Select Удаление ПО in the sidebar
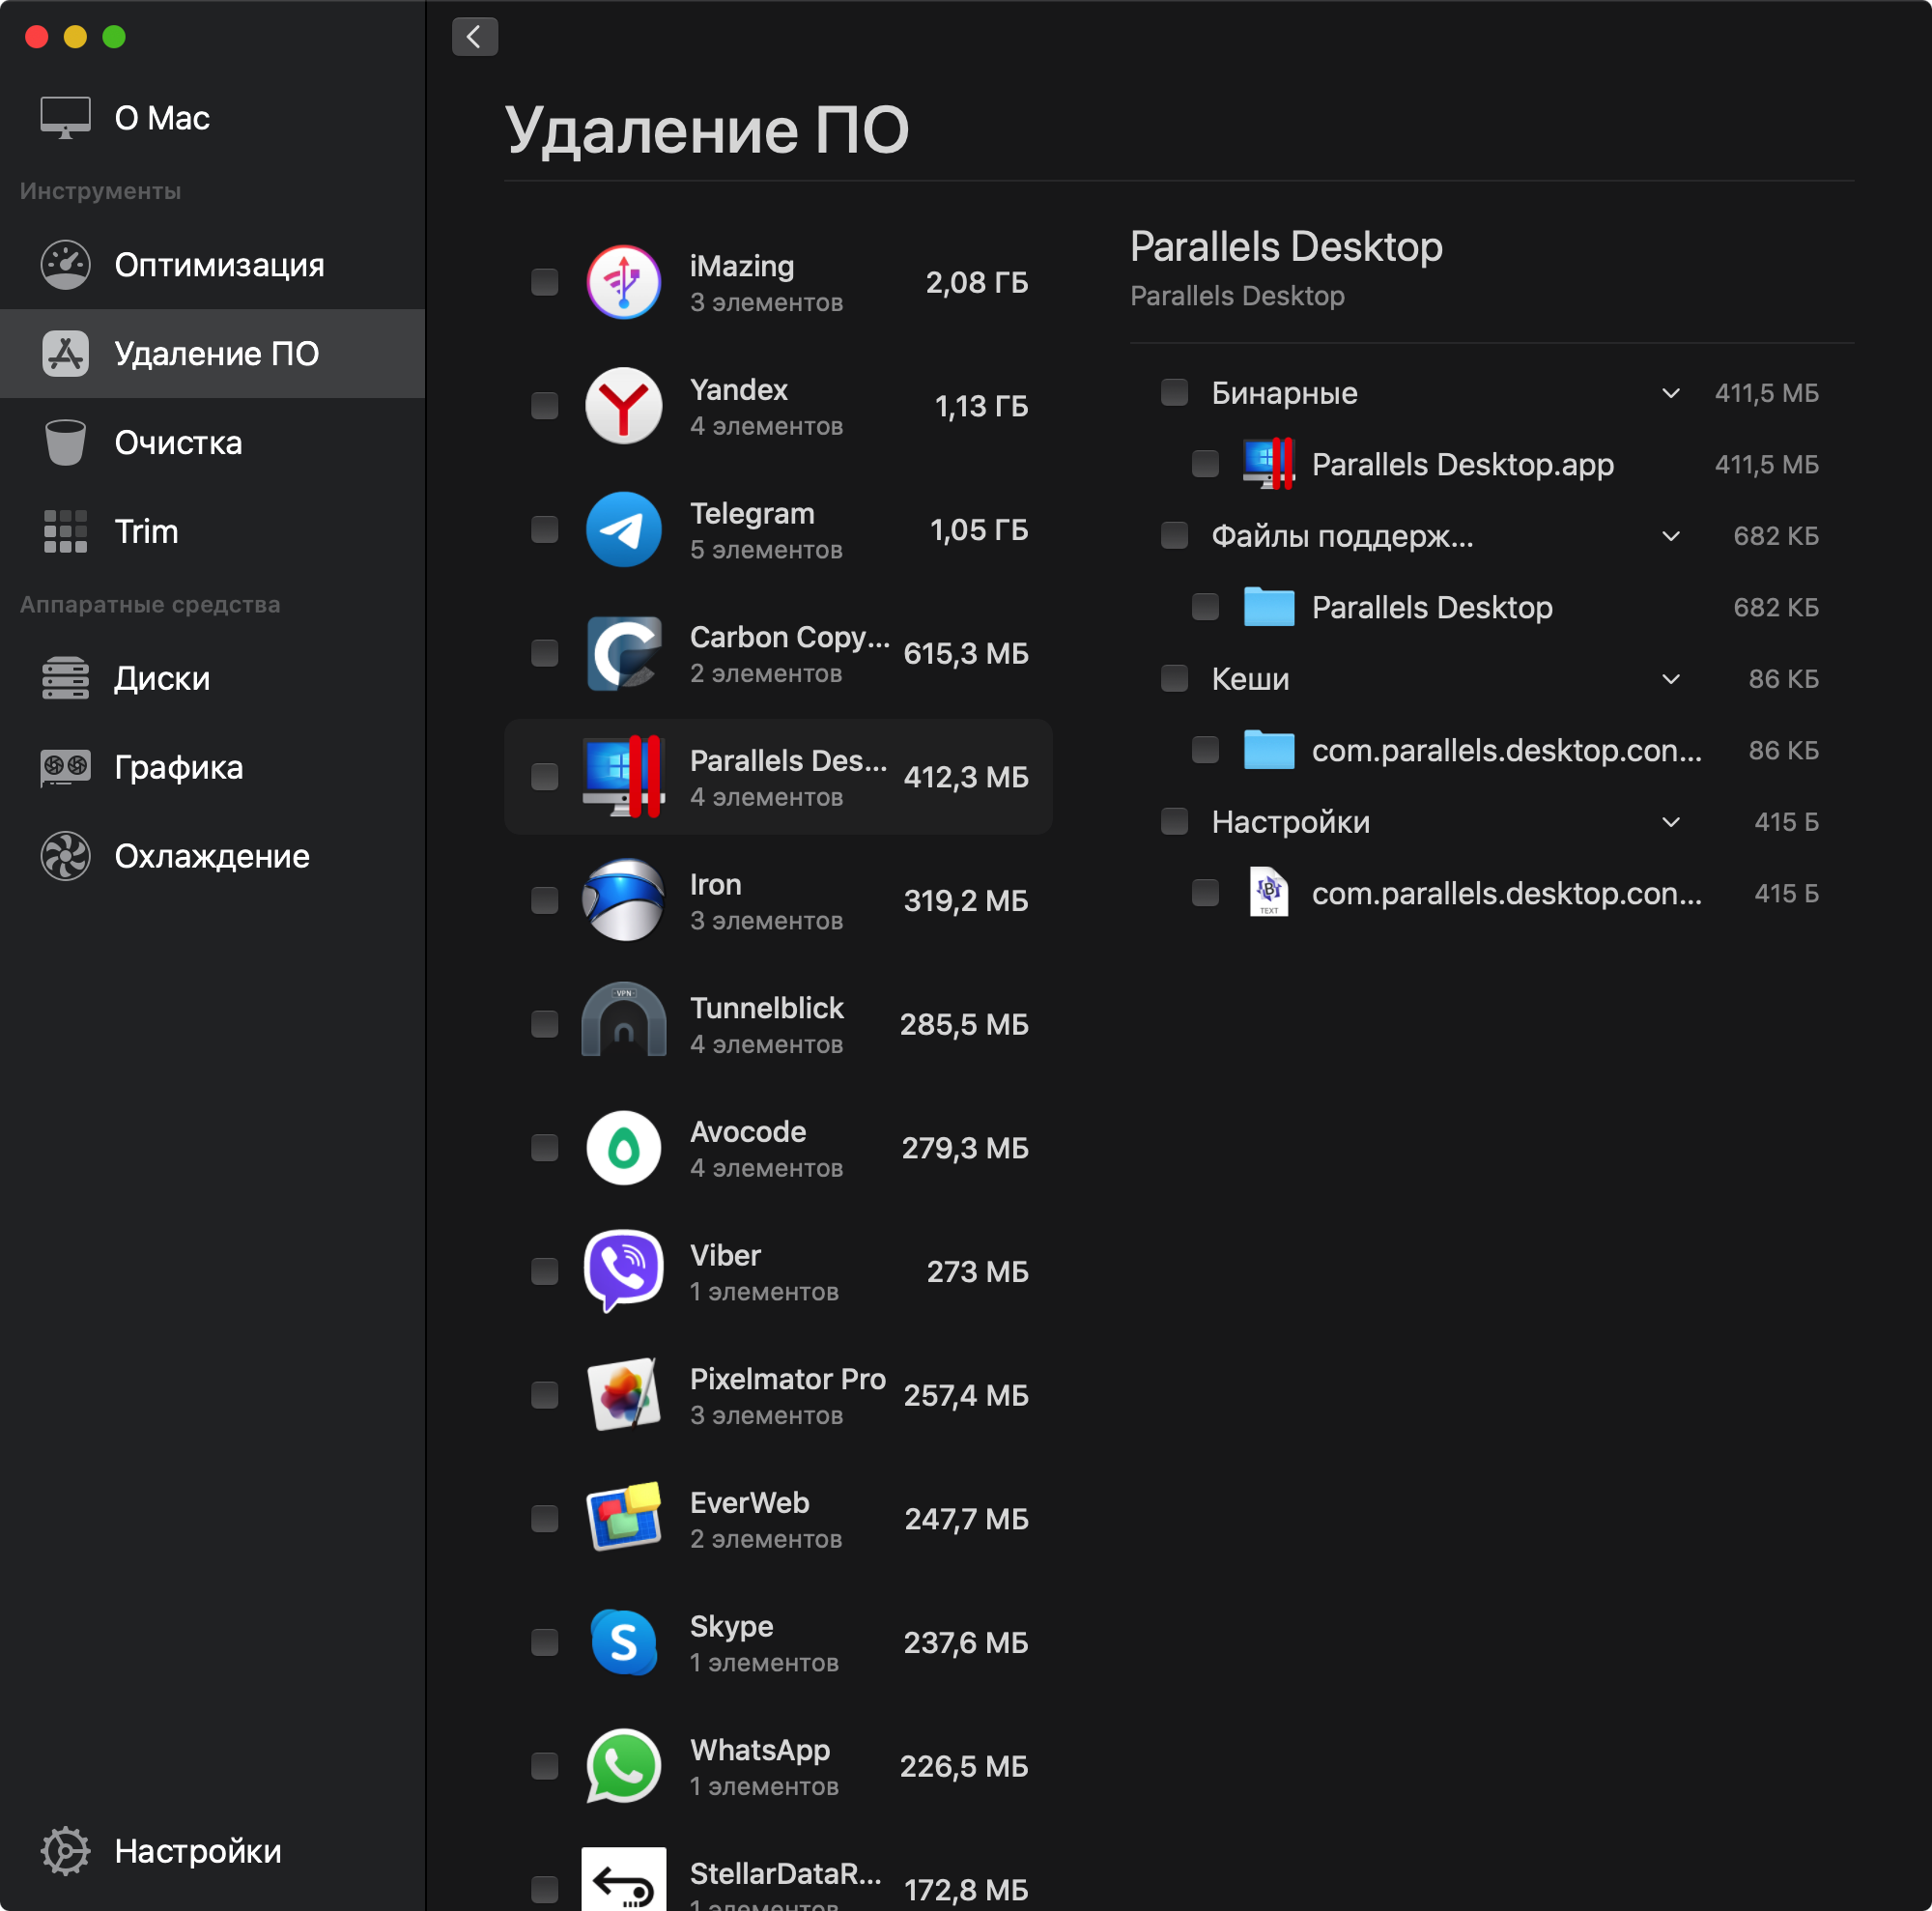 [212, 354]
